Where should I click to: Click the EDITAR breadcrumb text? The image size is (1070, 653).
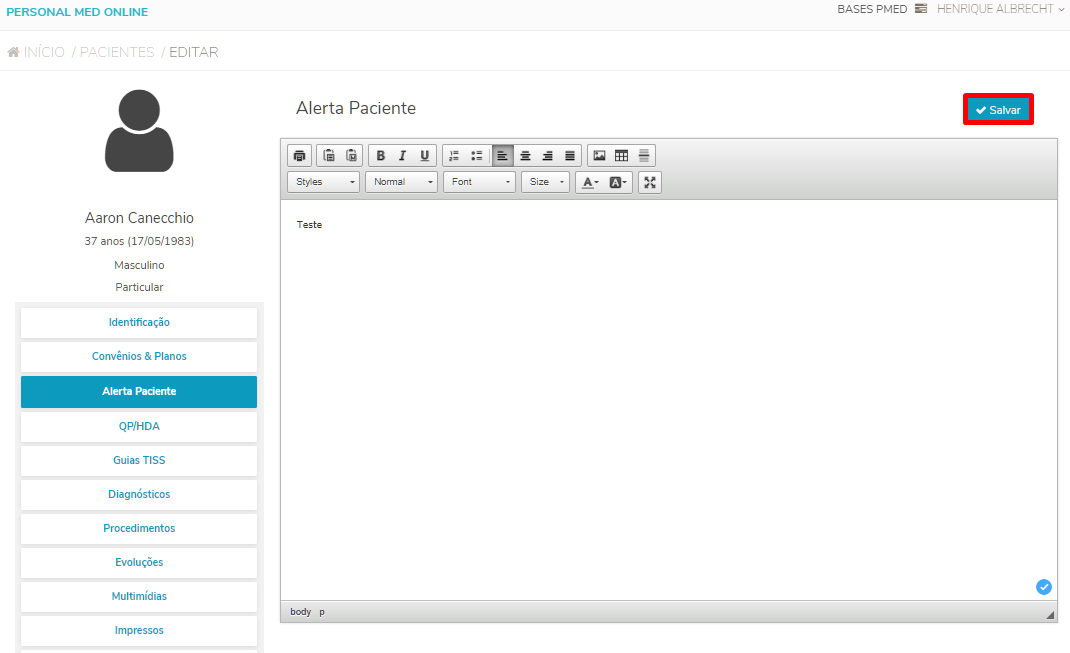(x=194, y=52)
